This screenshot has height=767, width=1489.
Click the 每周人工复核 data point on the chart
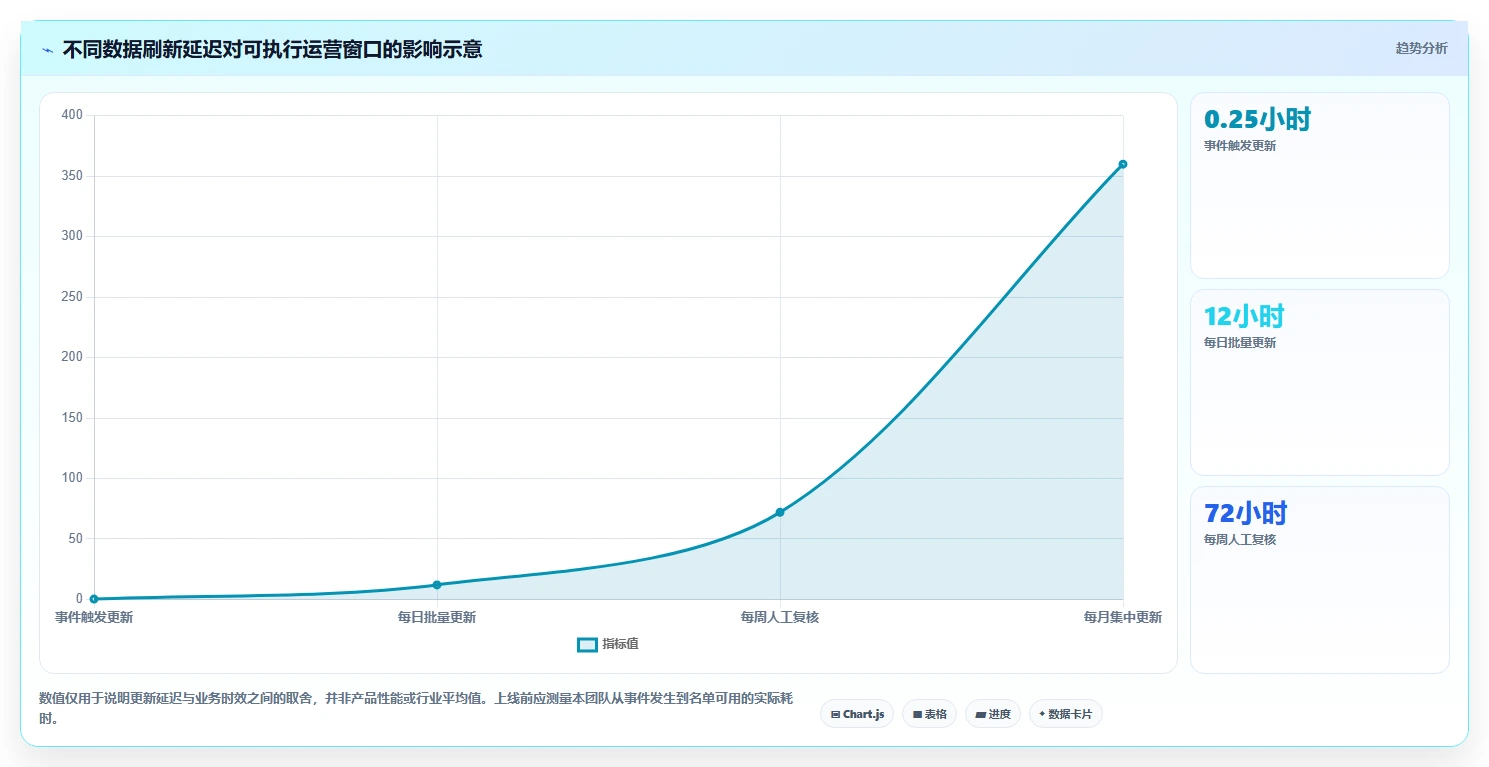click(780, 512)
